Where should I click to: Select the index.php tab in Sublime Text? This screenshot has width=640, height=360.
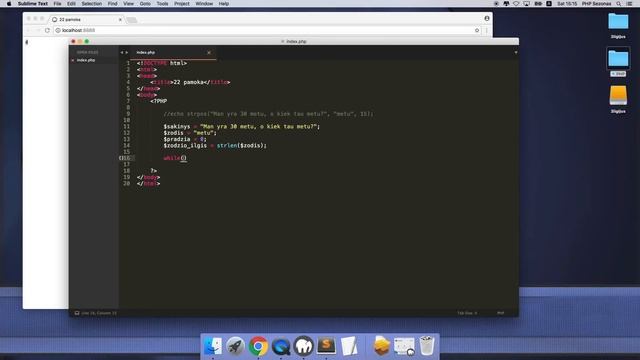coord(173,52)
